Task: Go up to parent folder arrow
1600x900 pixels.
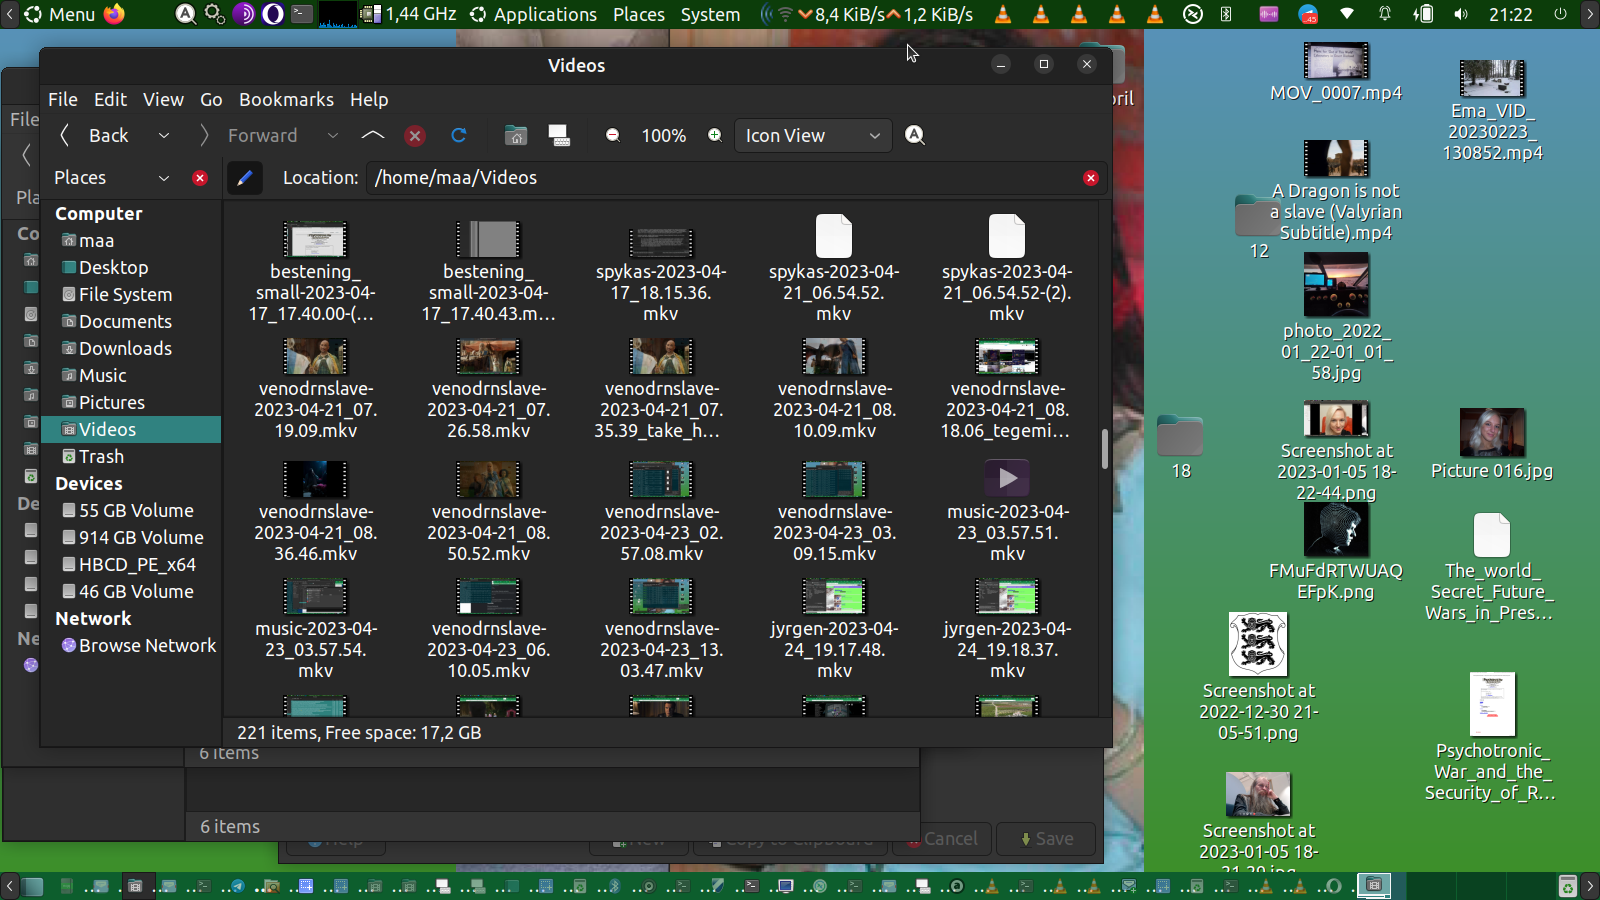Action: (372, 136)
